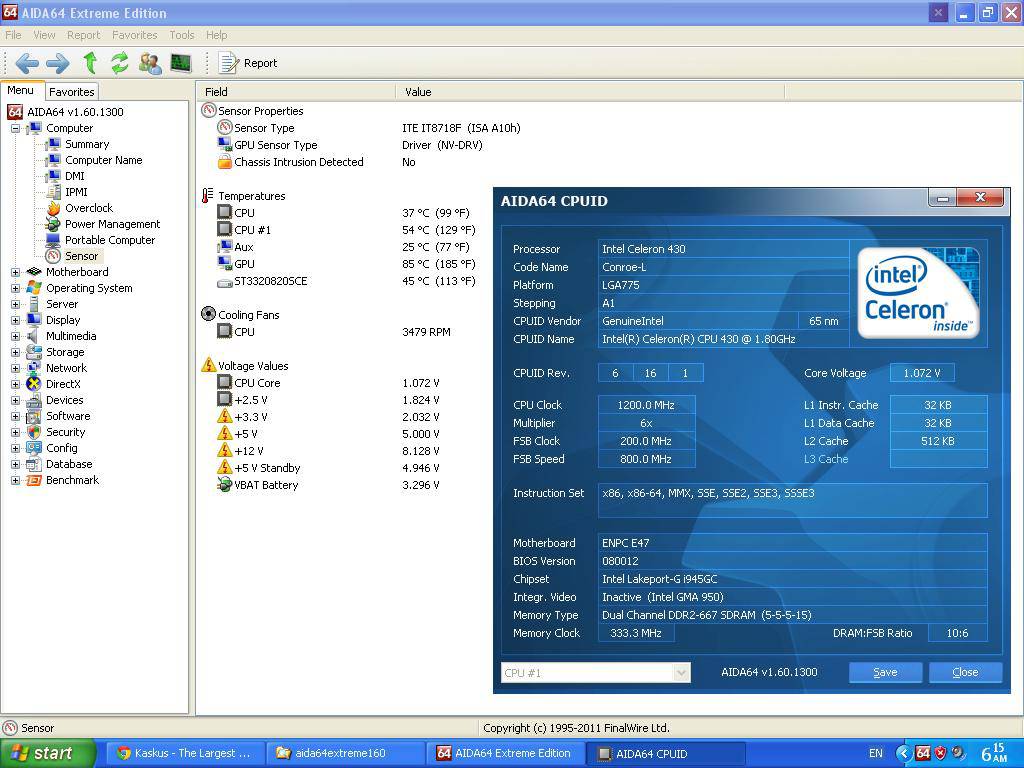Click the AIDA64 v1.60.1300 root icon
The image size is (1024, 768).
click(x=15, y=112)
